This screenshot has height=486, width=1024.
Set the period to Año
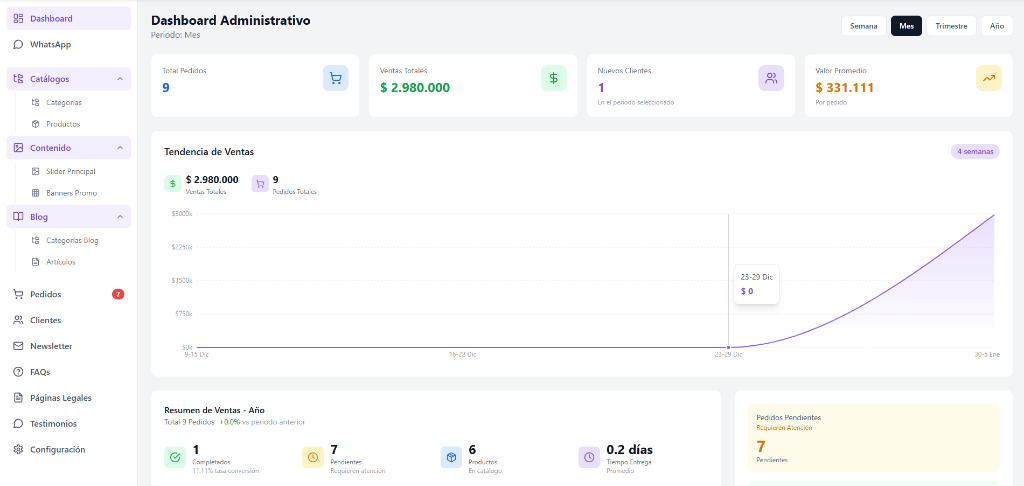[996, 26]
